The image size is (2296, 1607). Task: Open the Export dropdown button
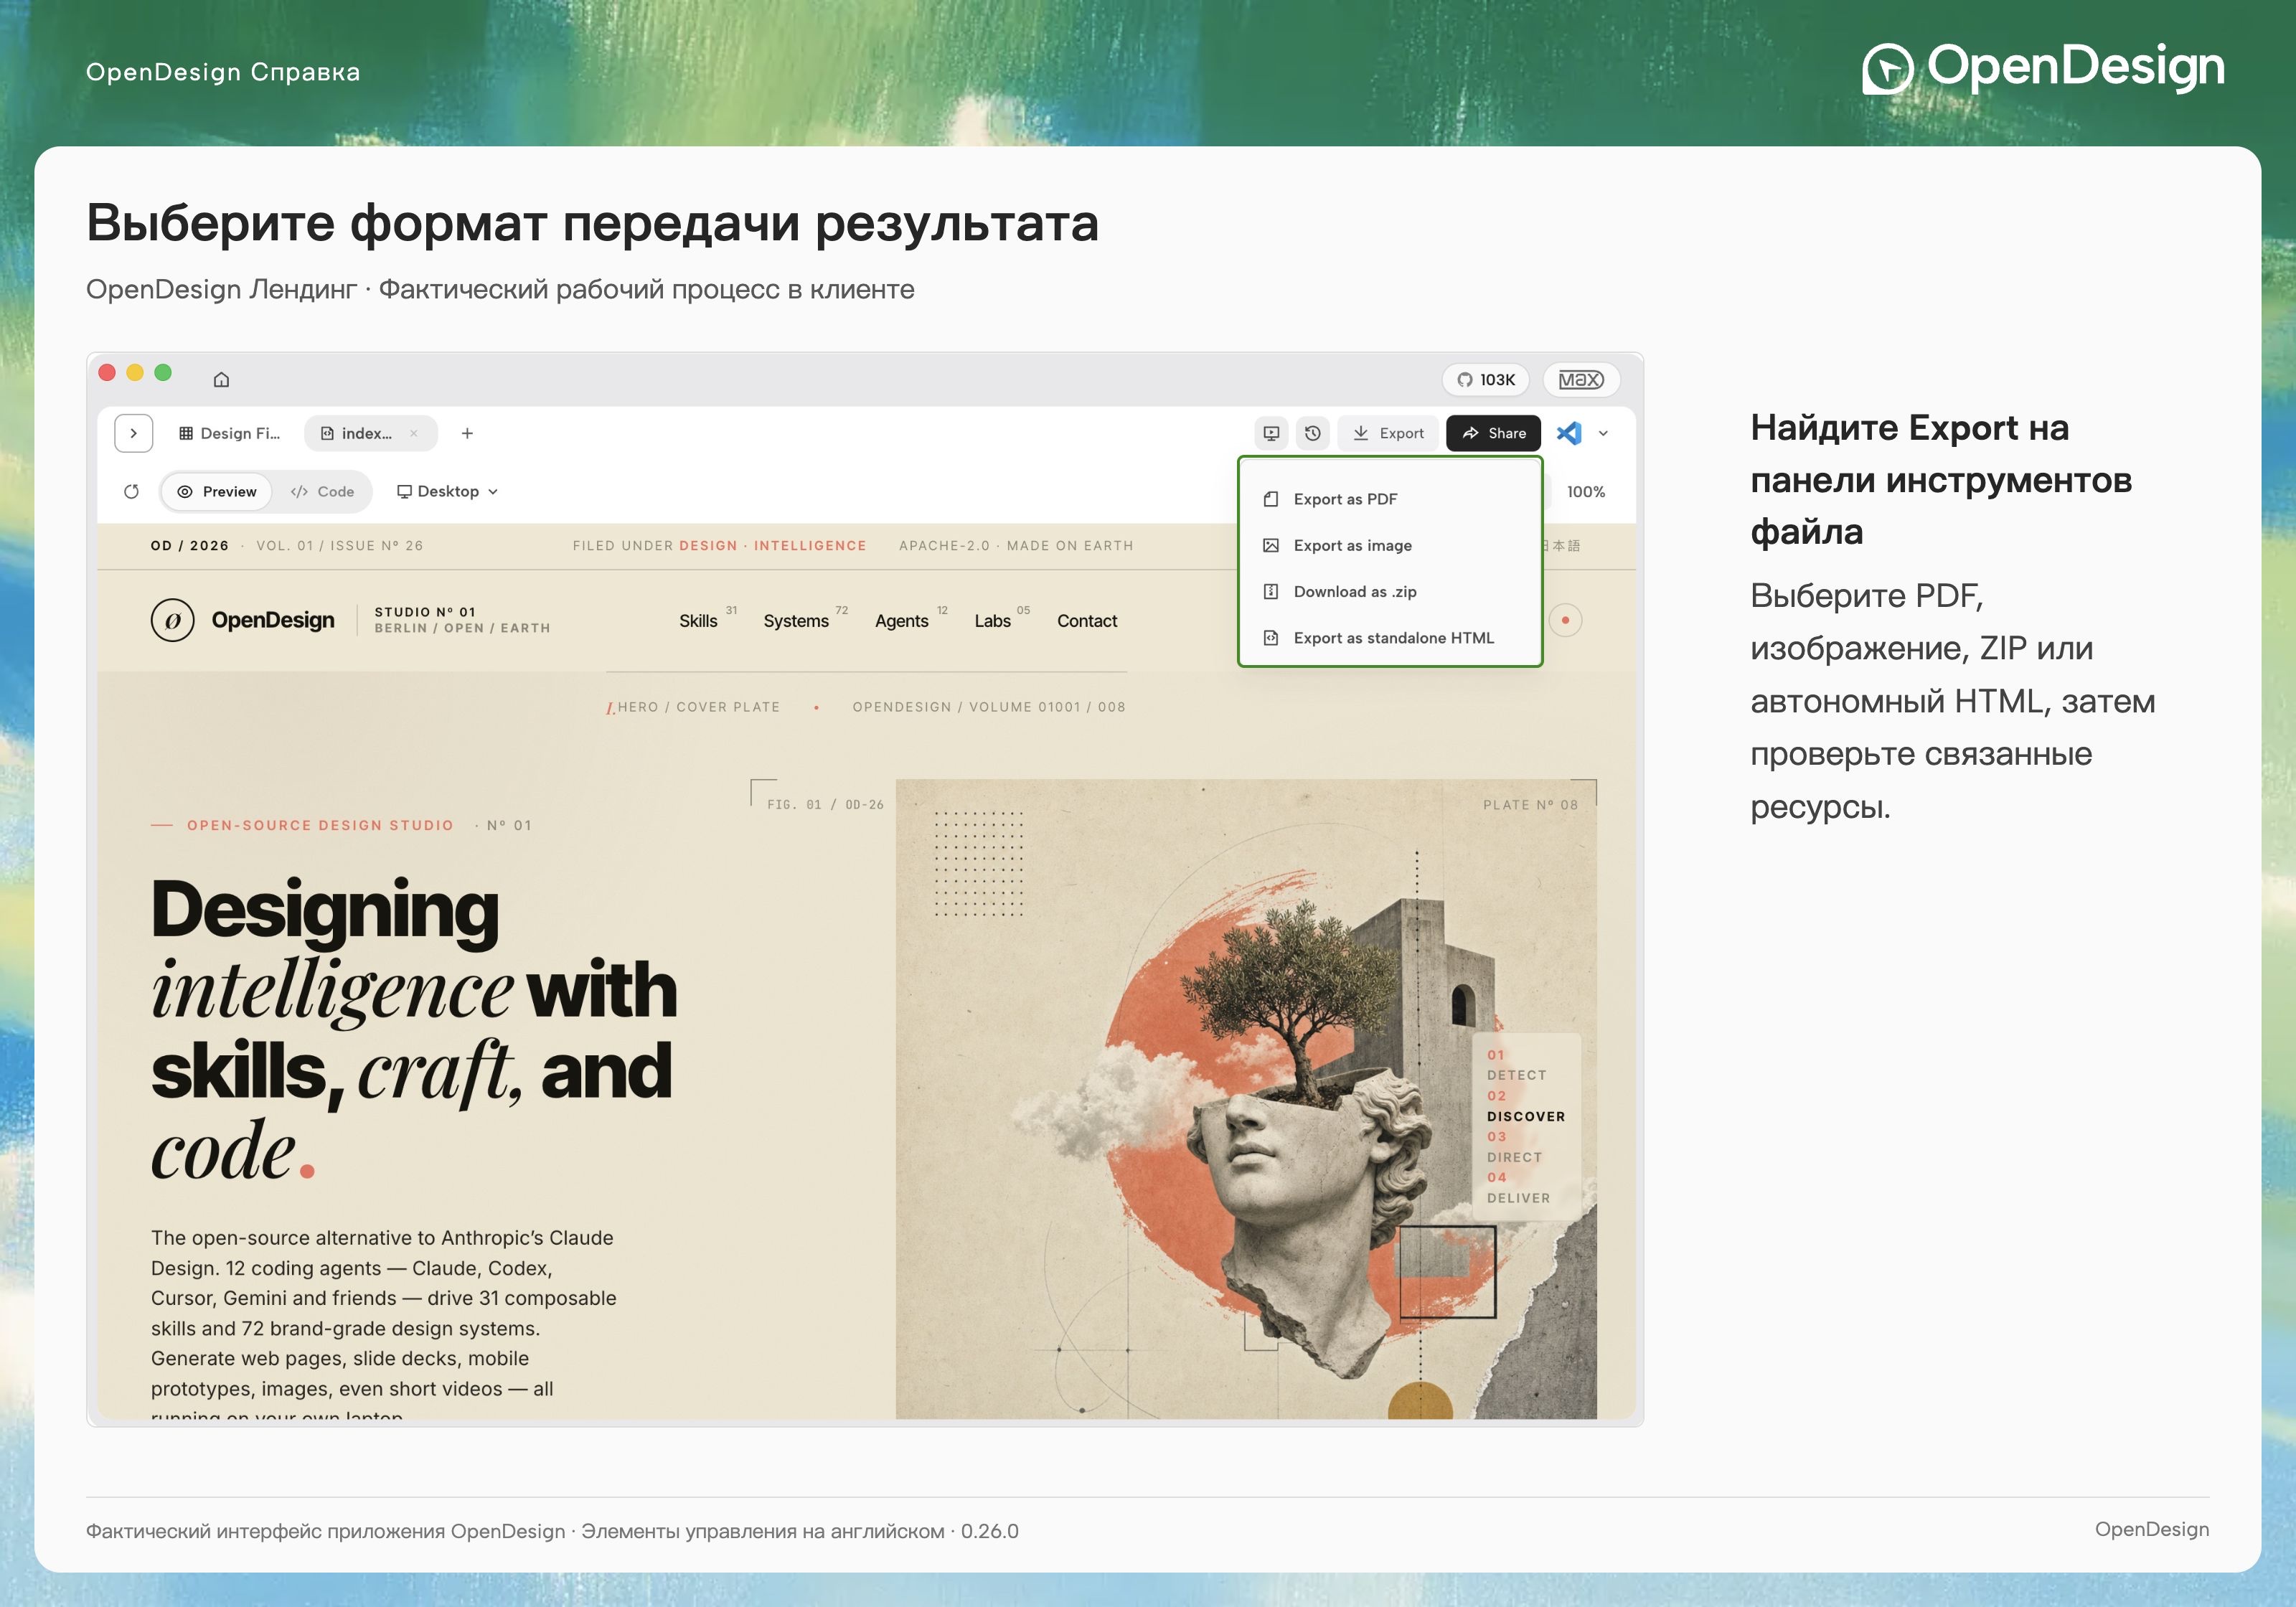1388,433
